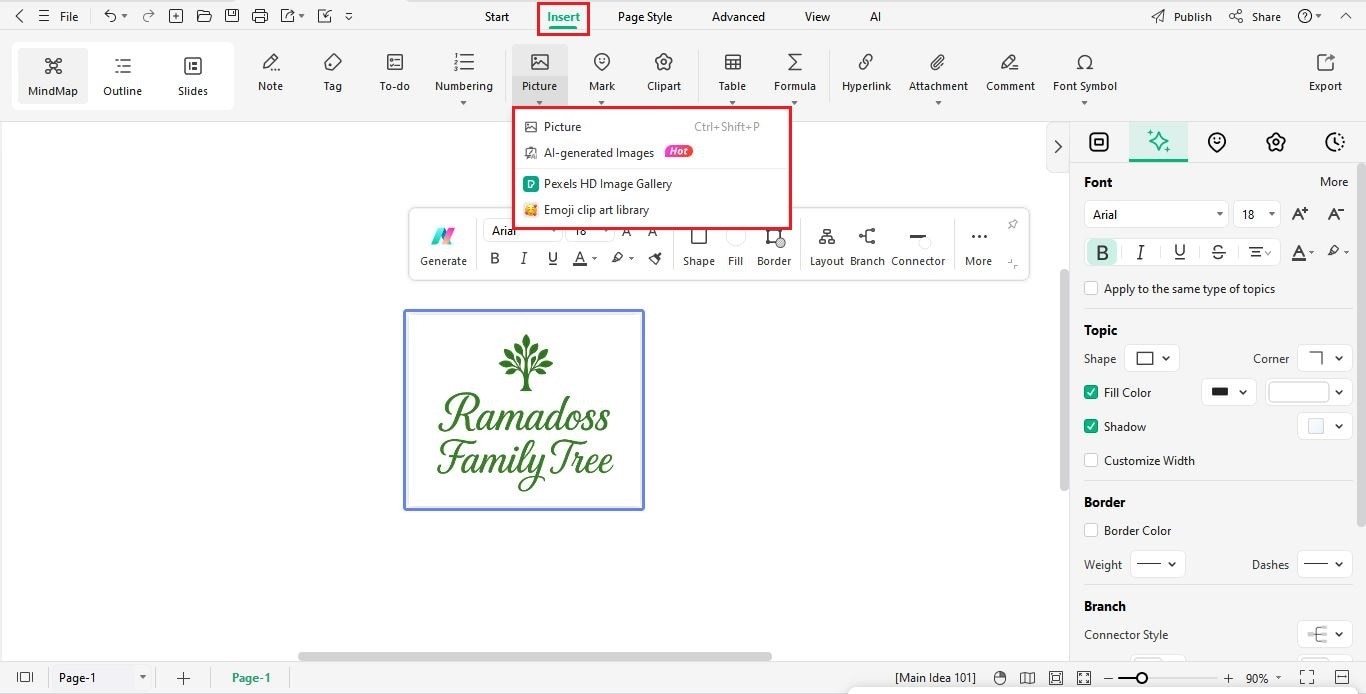
Task: Click the New file plus icon
Action: 176,16
